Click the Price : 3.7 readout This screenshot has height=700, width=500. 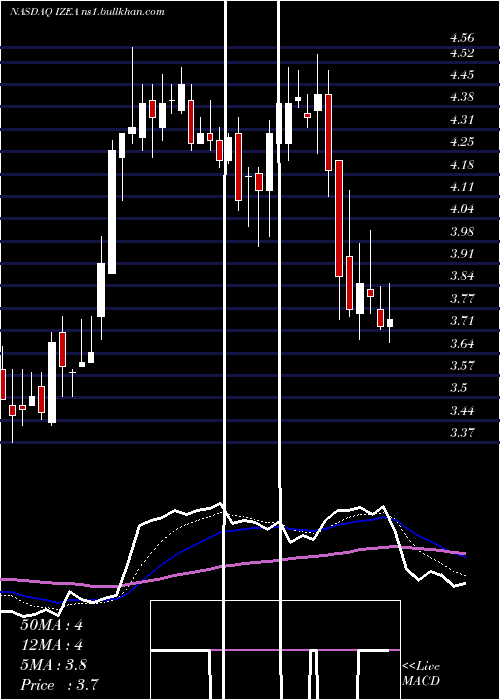(x=59, y=684)
